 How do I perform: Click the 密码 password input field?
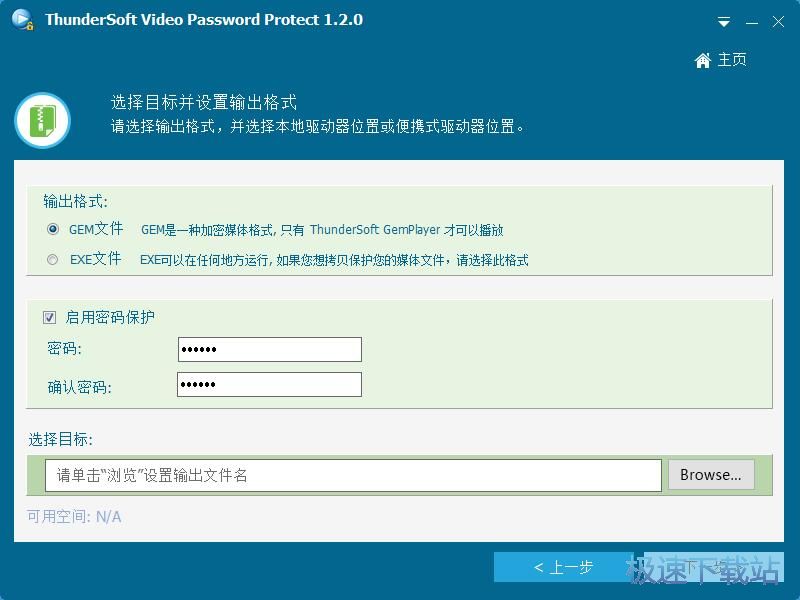(269, 349)
